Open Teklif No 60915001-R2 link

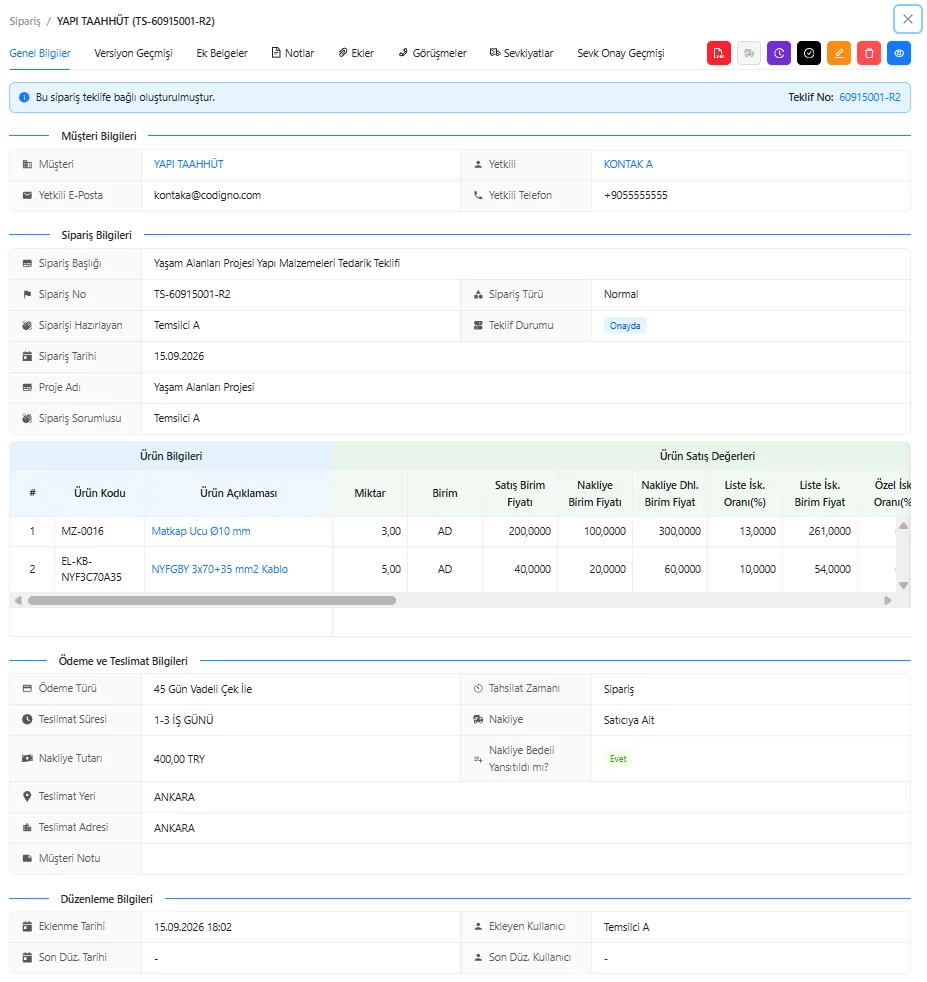coord(869,97)
